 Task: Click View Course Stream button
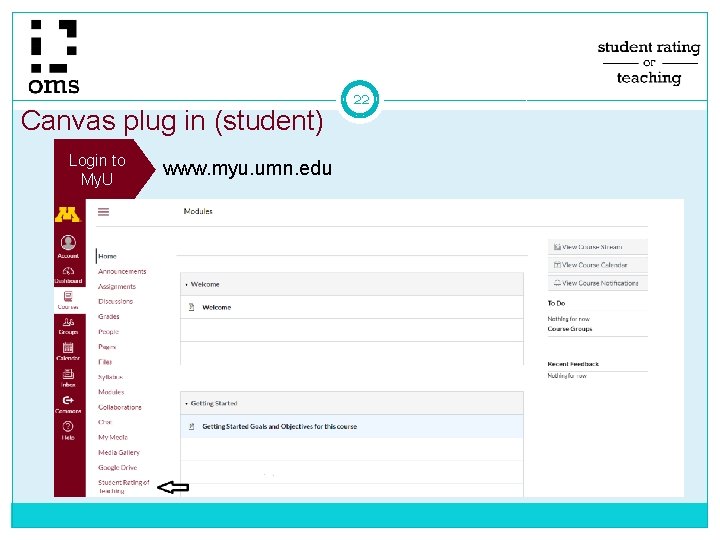(597, 247)
